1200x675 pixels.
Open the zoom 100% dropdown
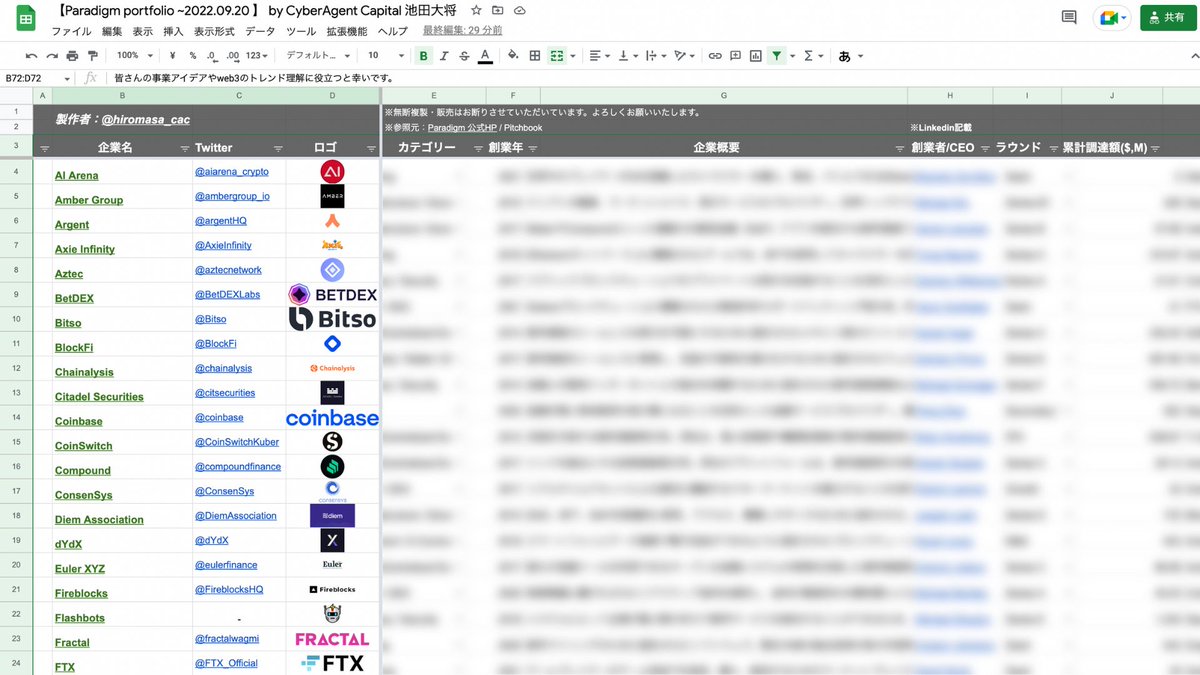[135, 56]
